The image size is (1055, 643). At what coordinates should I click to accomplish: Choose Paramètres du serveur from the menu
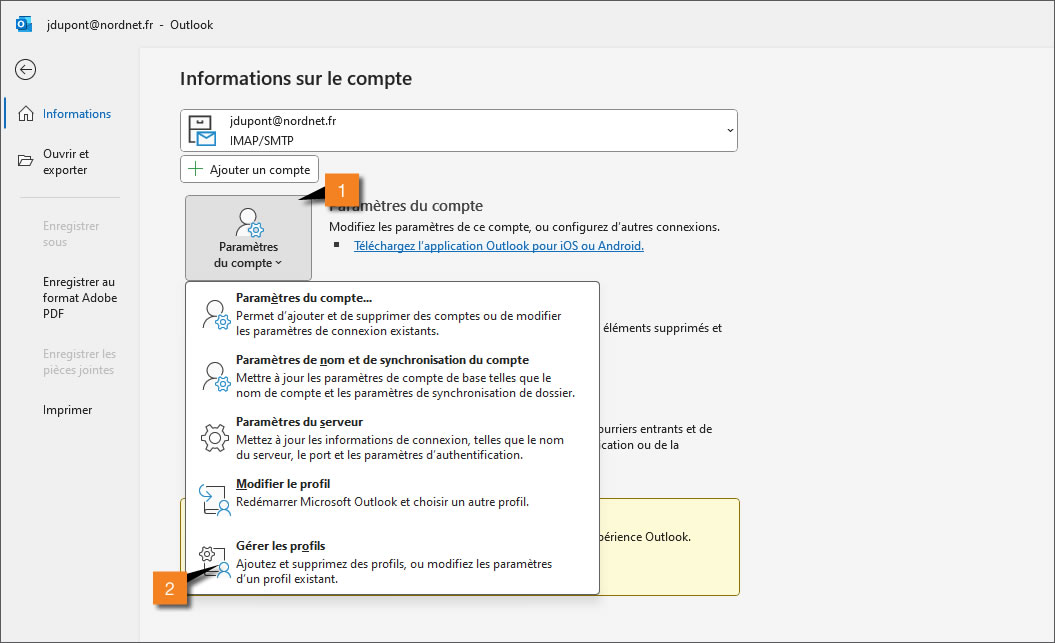pyautogui.click(x=392, y=438)
